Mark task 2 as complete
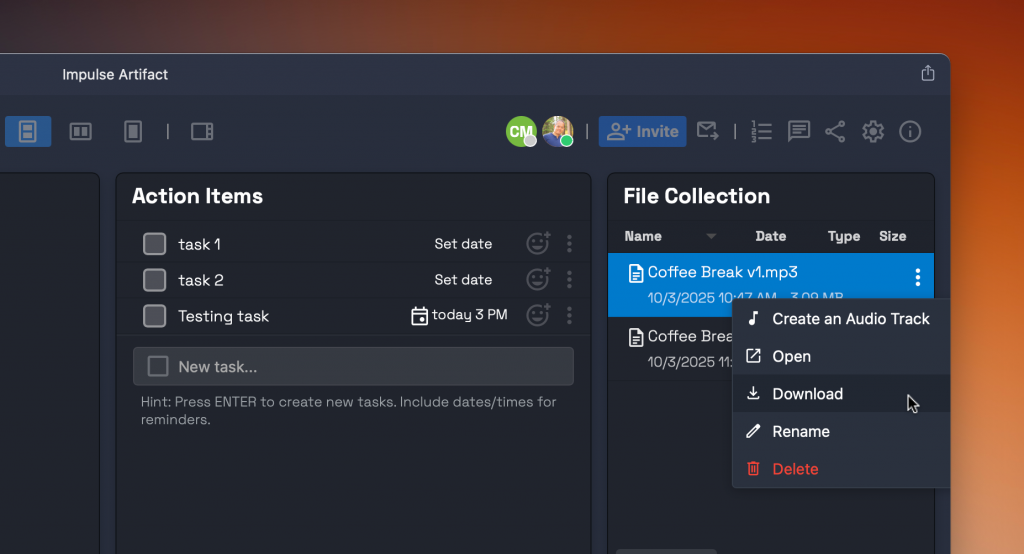The height and width of the screenshot is (554, 1024). [x=154, y=280]
